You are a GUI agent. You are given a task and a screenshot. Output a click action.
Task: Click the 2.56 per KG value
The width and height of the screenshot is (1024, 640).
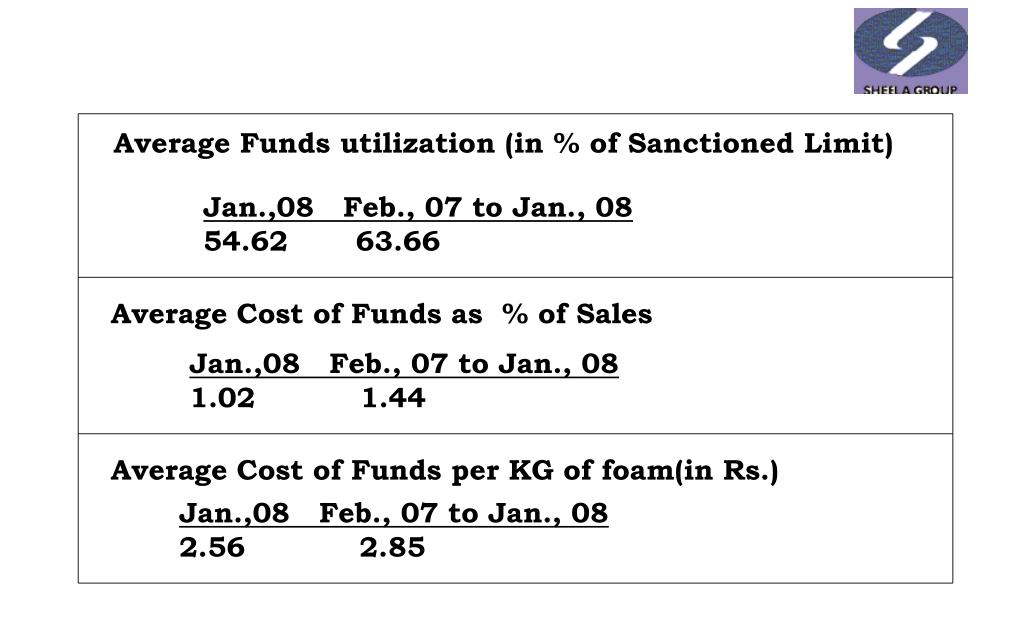[x=212, y=547]
